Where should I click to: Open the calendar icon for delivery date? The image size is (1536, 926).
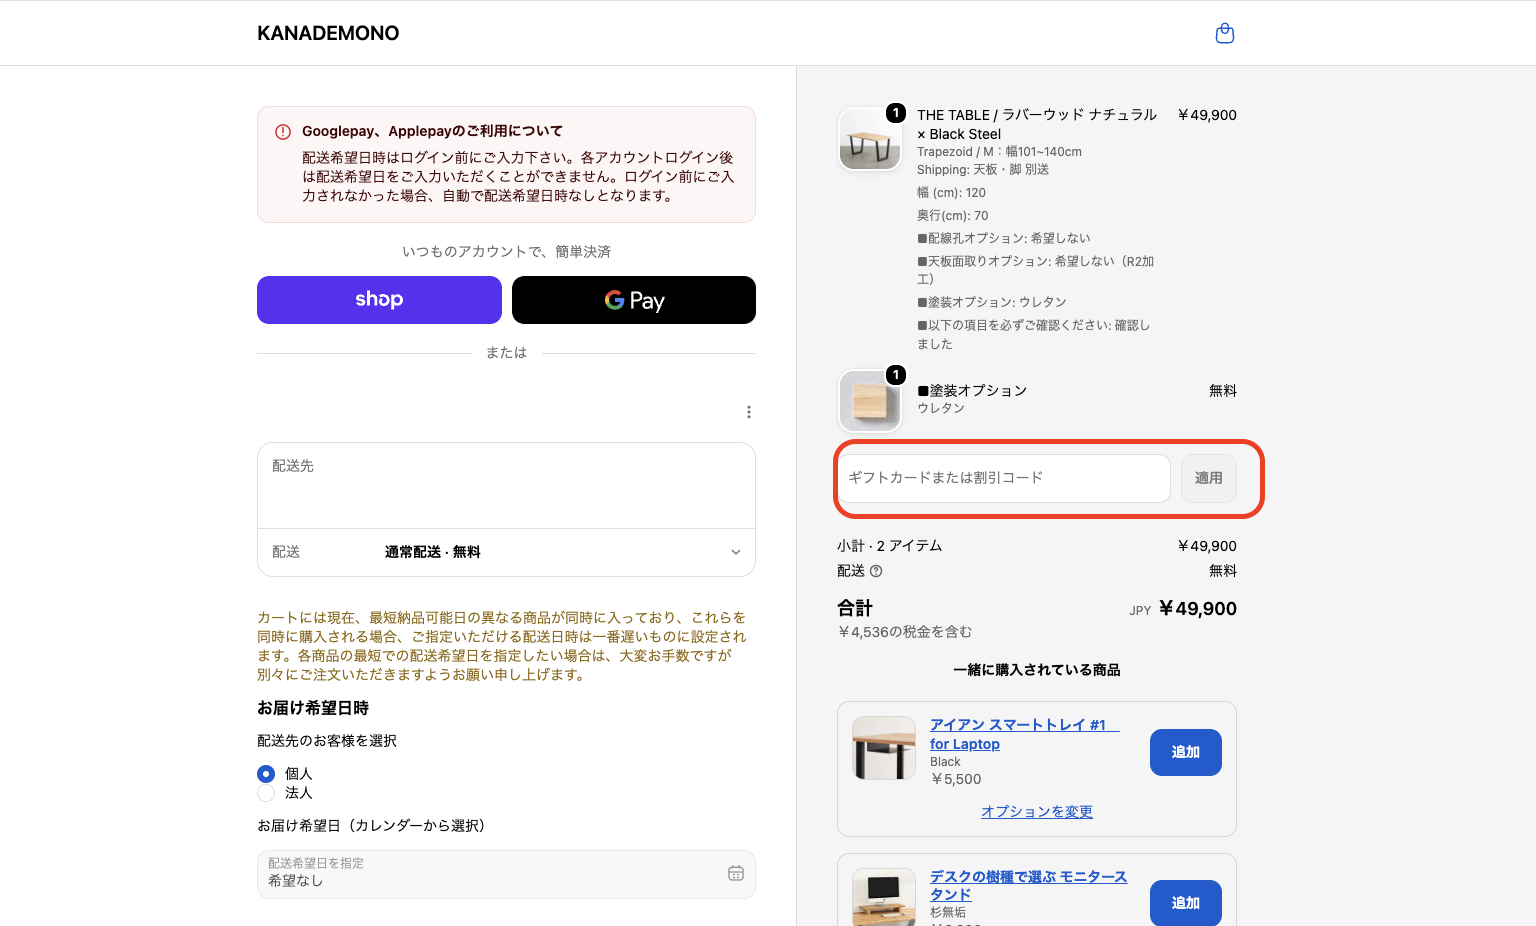(x=736, y=873)
